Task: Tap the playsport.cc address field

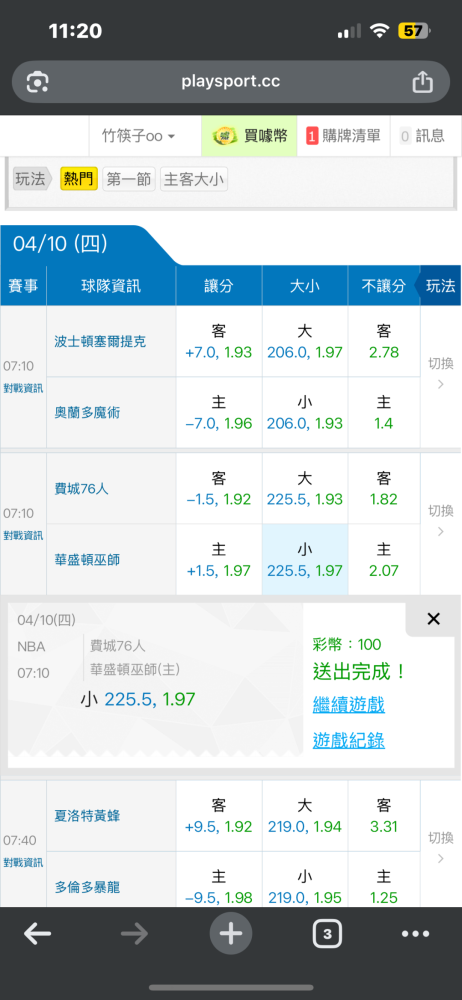Action: tap(231, 82)
